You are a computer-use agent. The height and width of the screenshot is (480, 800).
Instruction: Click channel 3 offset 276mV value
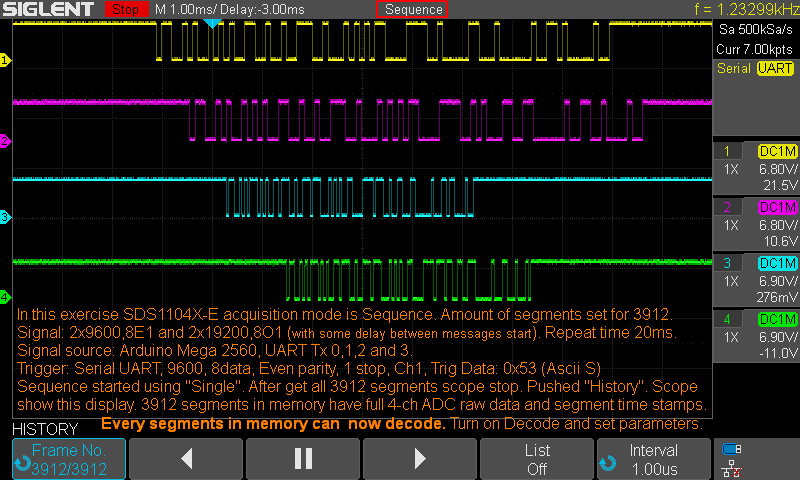click(x=777, y=297)
